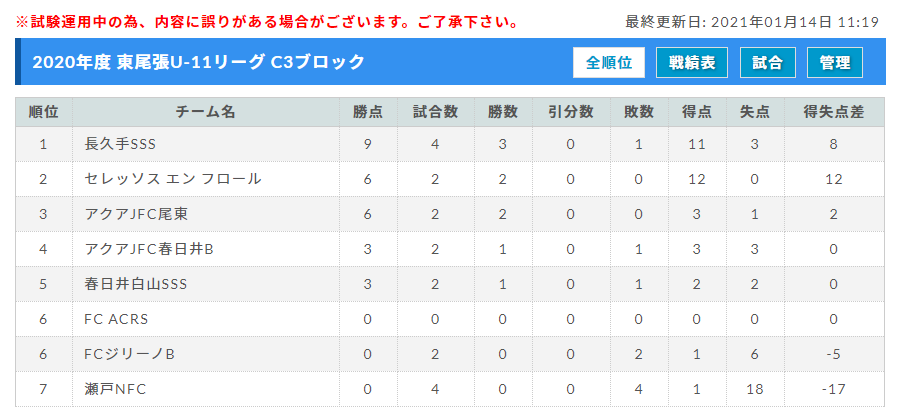Click the 管理 button
901x417 pixels.
coord(835,63)
